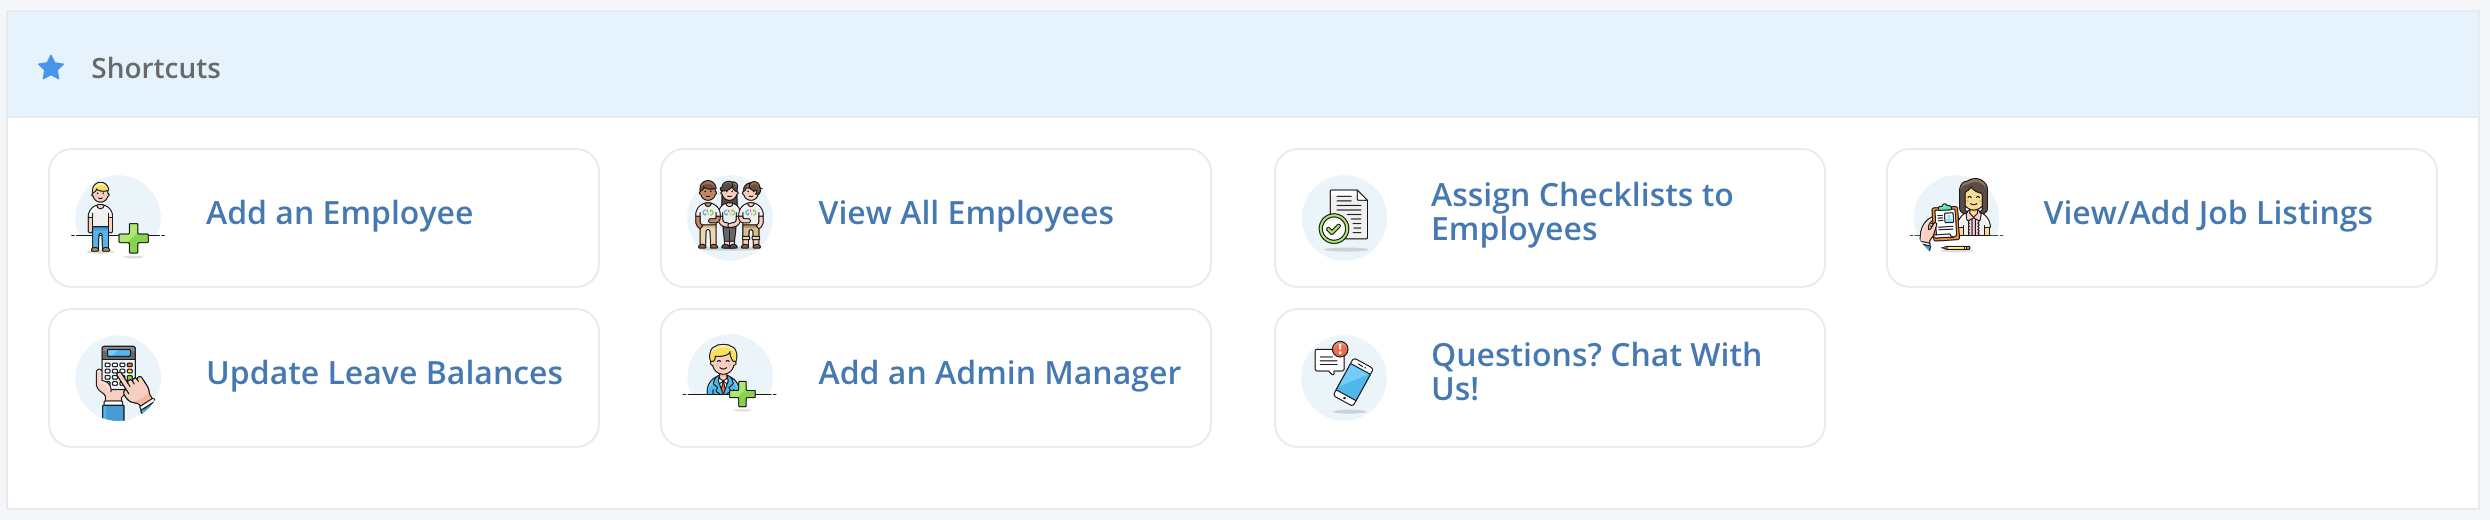Click the three employees group icon
2490x520 pixels.
tap(731, 216)
